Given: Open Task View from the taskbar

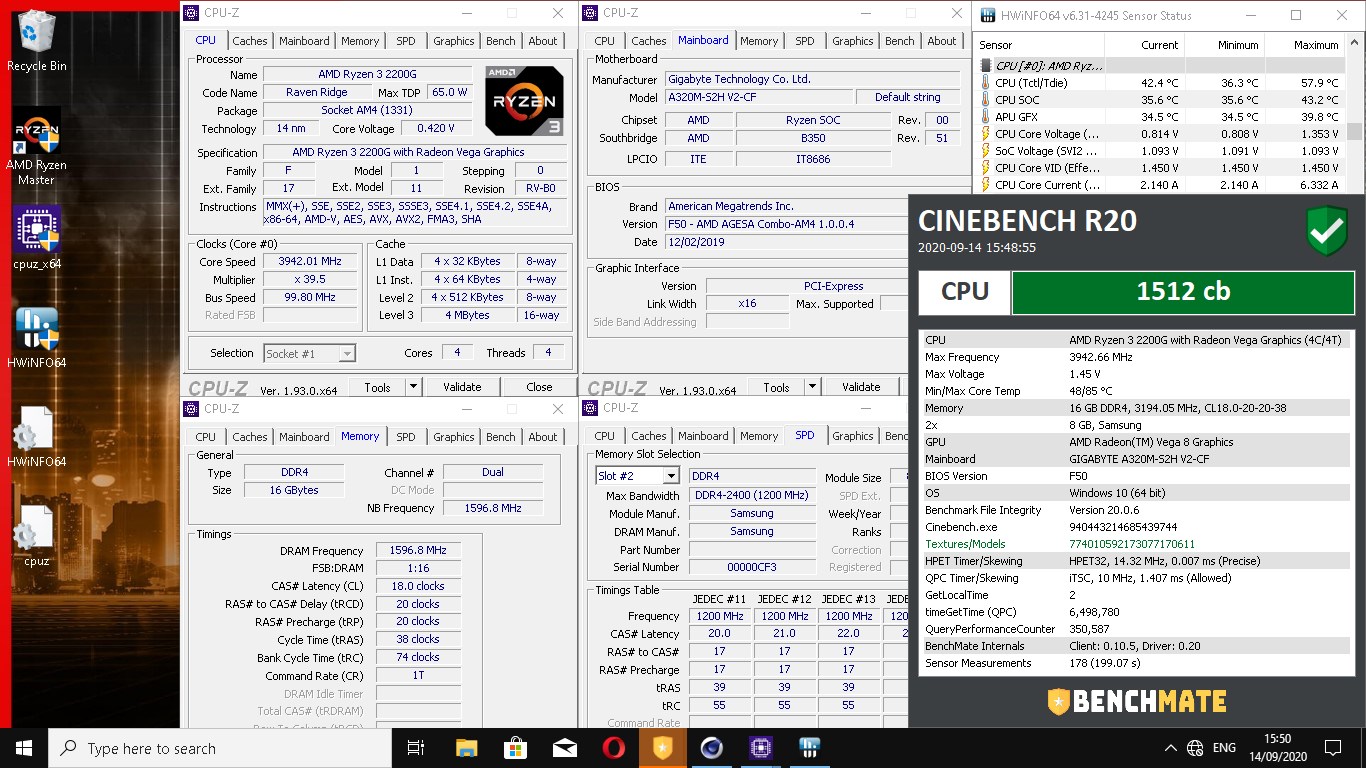Looking at the screenshot, I should (x=416, y=748).
